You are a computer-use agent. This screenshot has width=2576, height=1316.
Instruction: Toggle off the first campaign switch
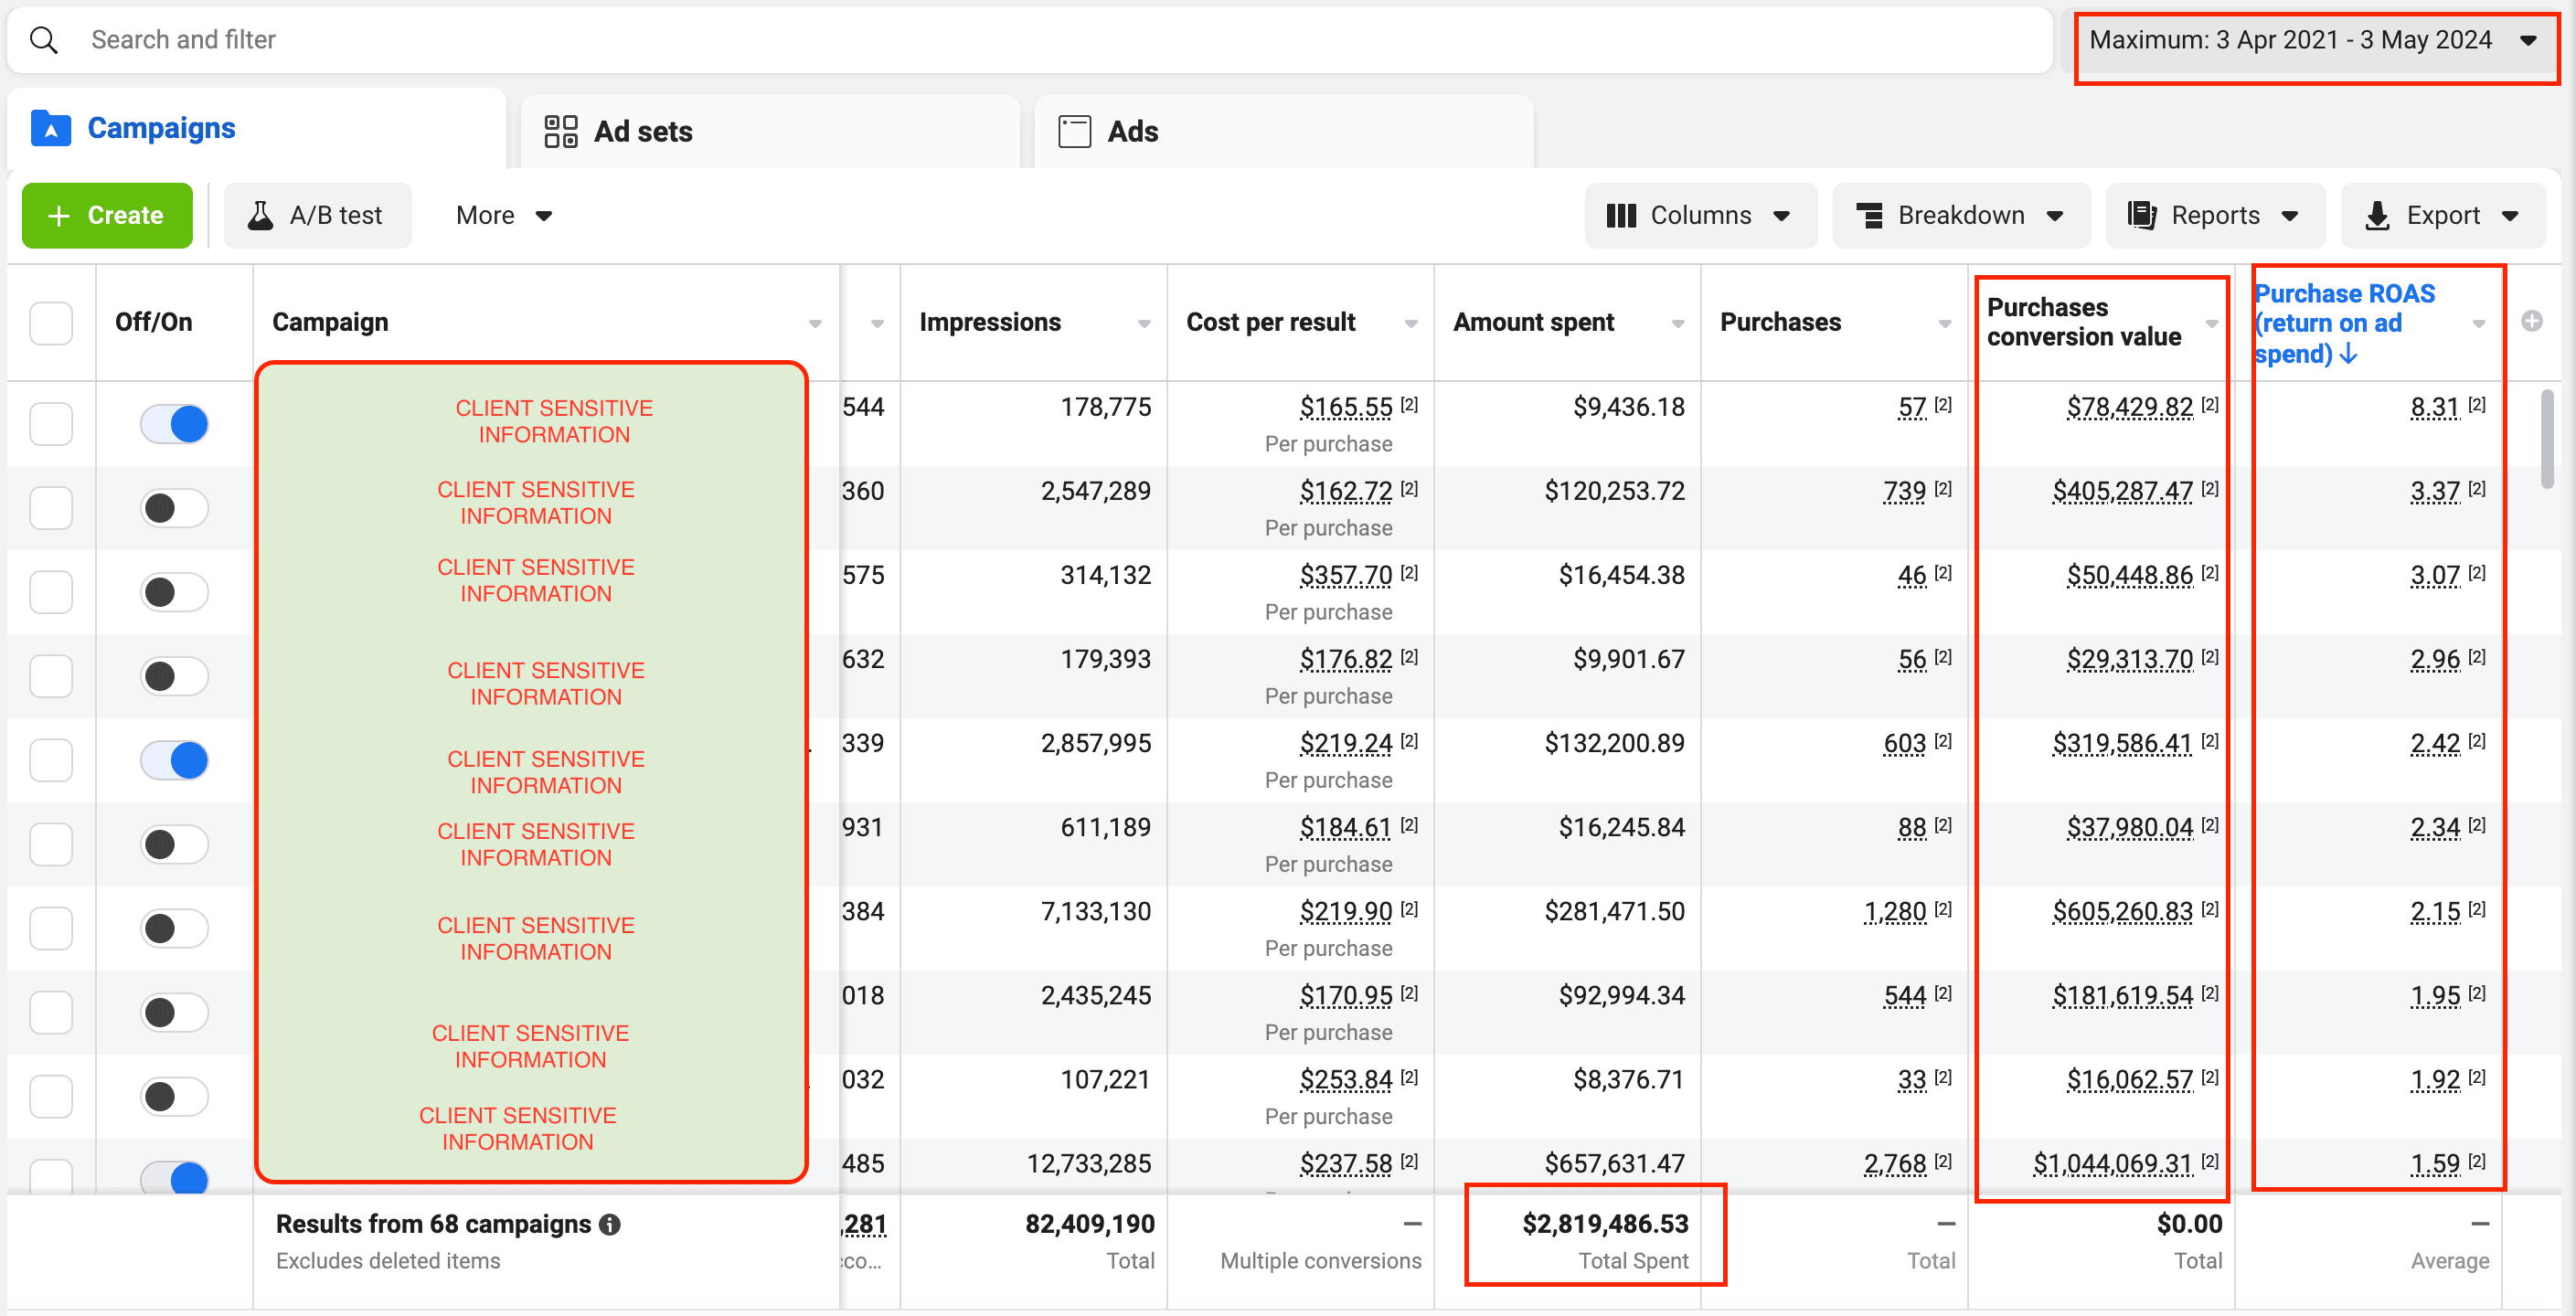174,424
